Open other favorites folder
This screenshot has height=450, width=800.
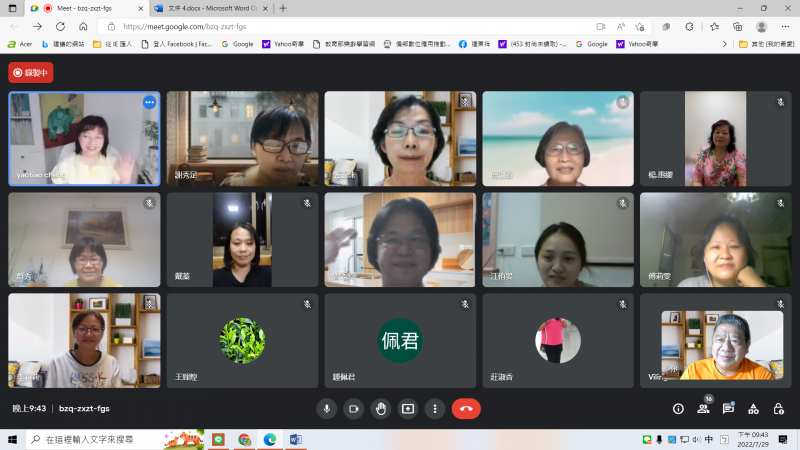(x=766, y=44)
